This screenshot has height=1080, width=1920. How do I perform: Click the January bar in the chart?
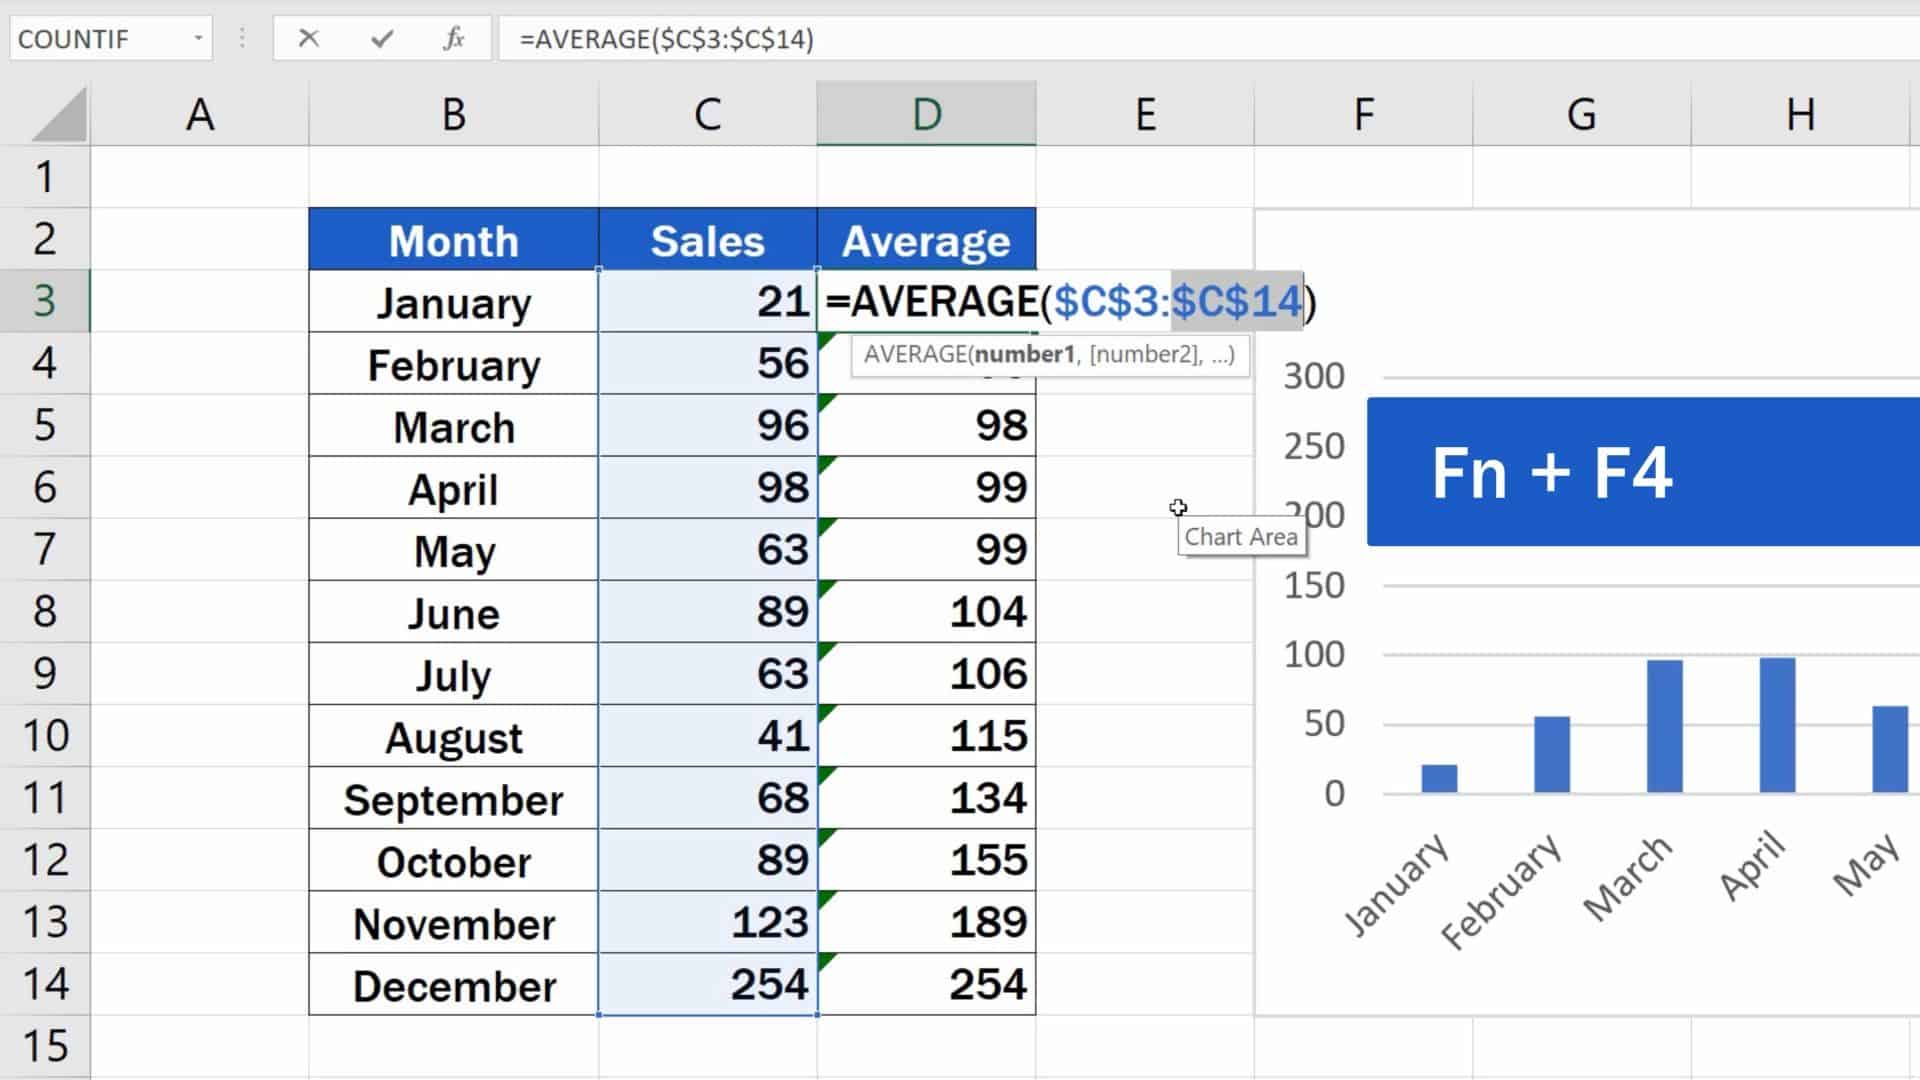1439,778
